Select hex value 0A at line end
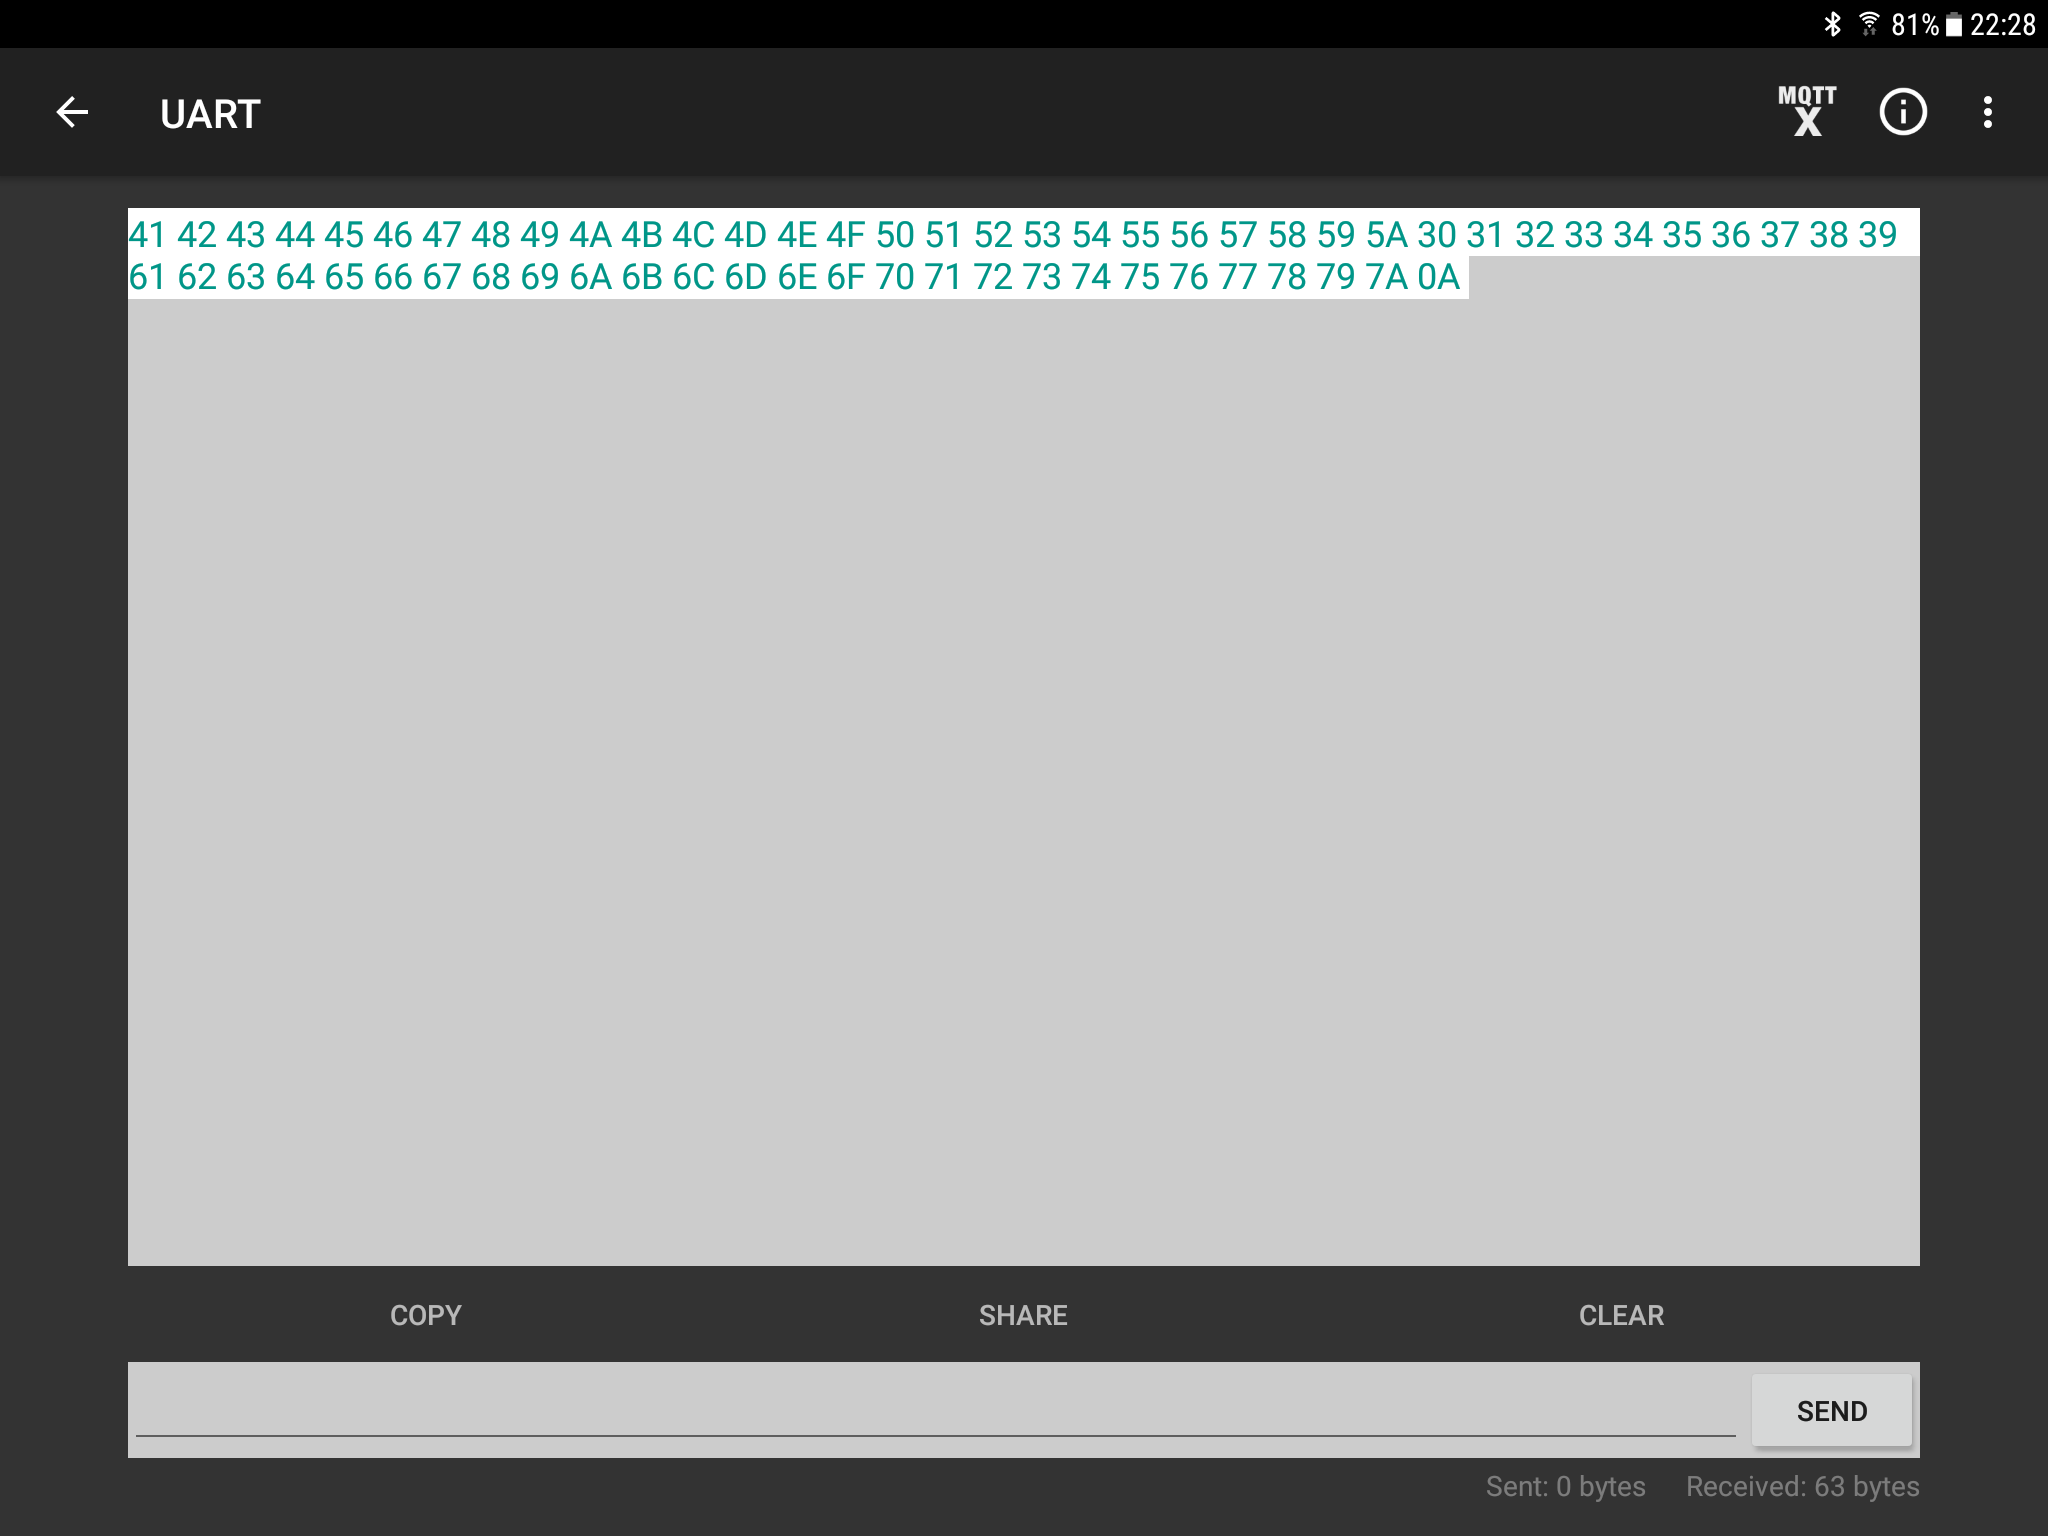Image resolution: width=2048 pixels, height=1536 pixels. pyautogui.click(x=1438, y=276)
